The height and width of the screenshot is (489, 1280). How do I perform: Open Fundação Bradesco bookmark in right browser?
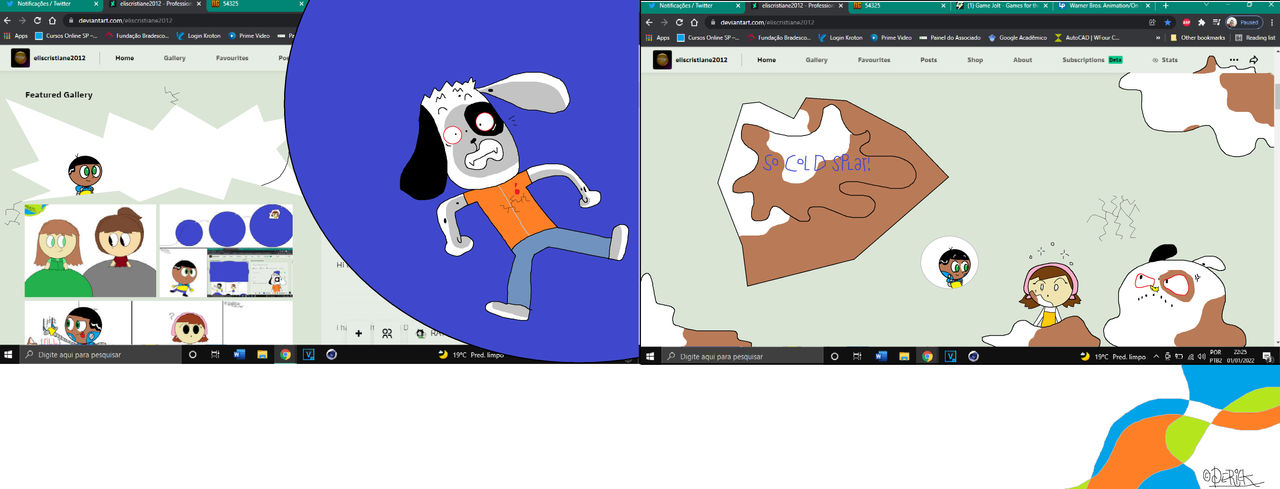778,37
